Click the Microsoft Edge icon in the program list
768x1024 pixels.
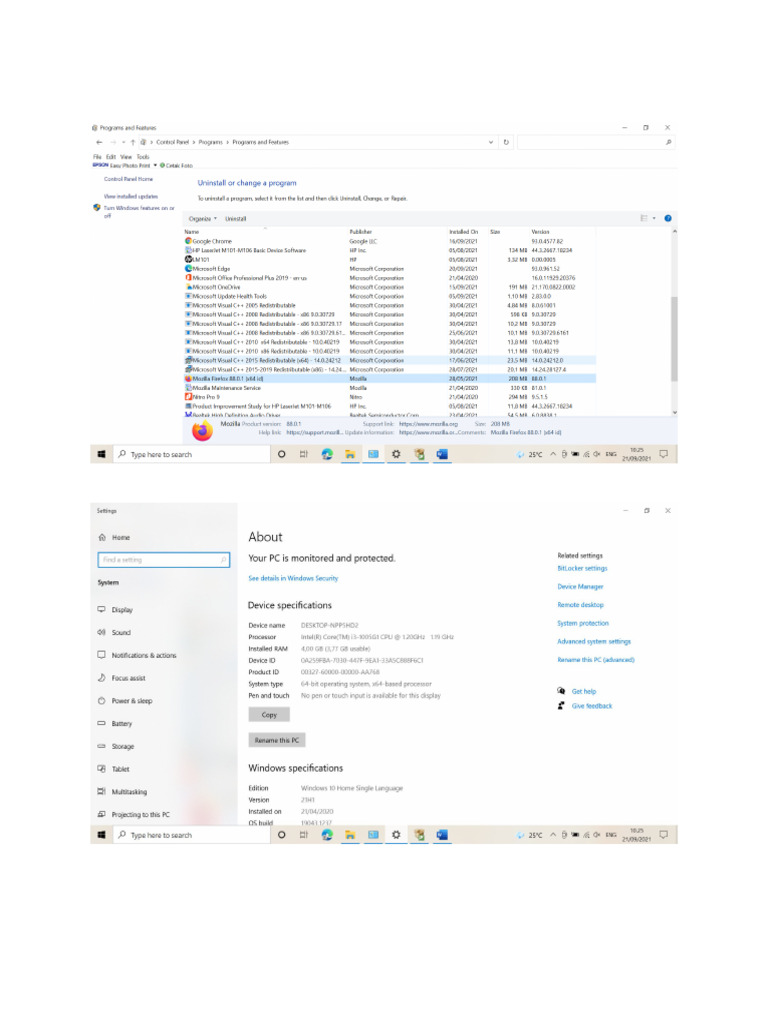pos(188,268)
